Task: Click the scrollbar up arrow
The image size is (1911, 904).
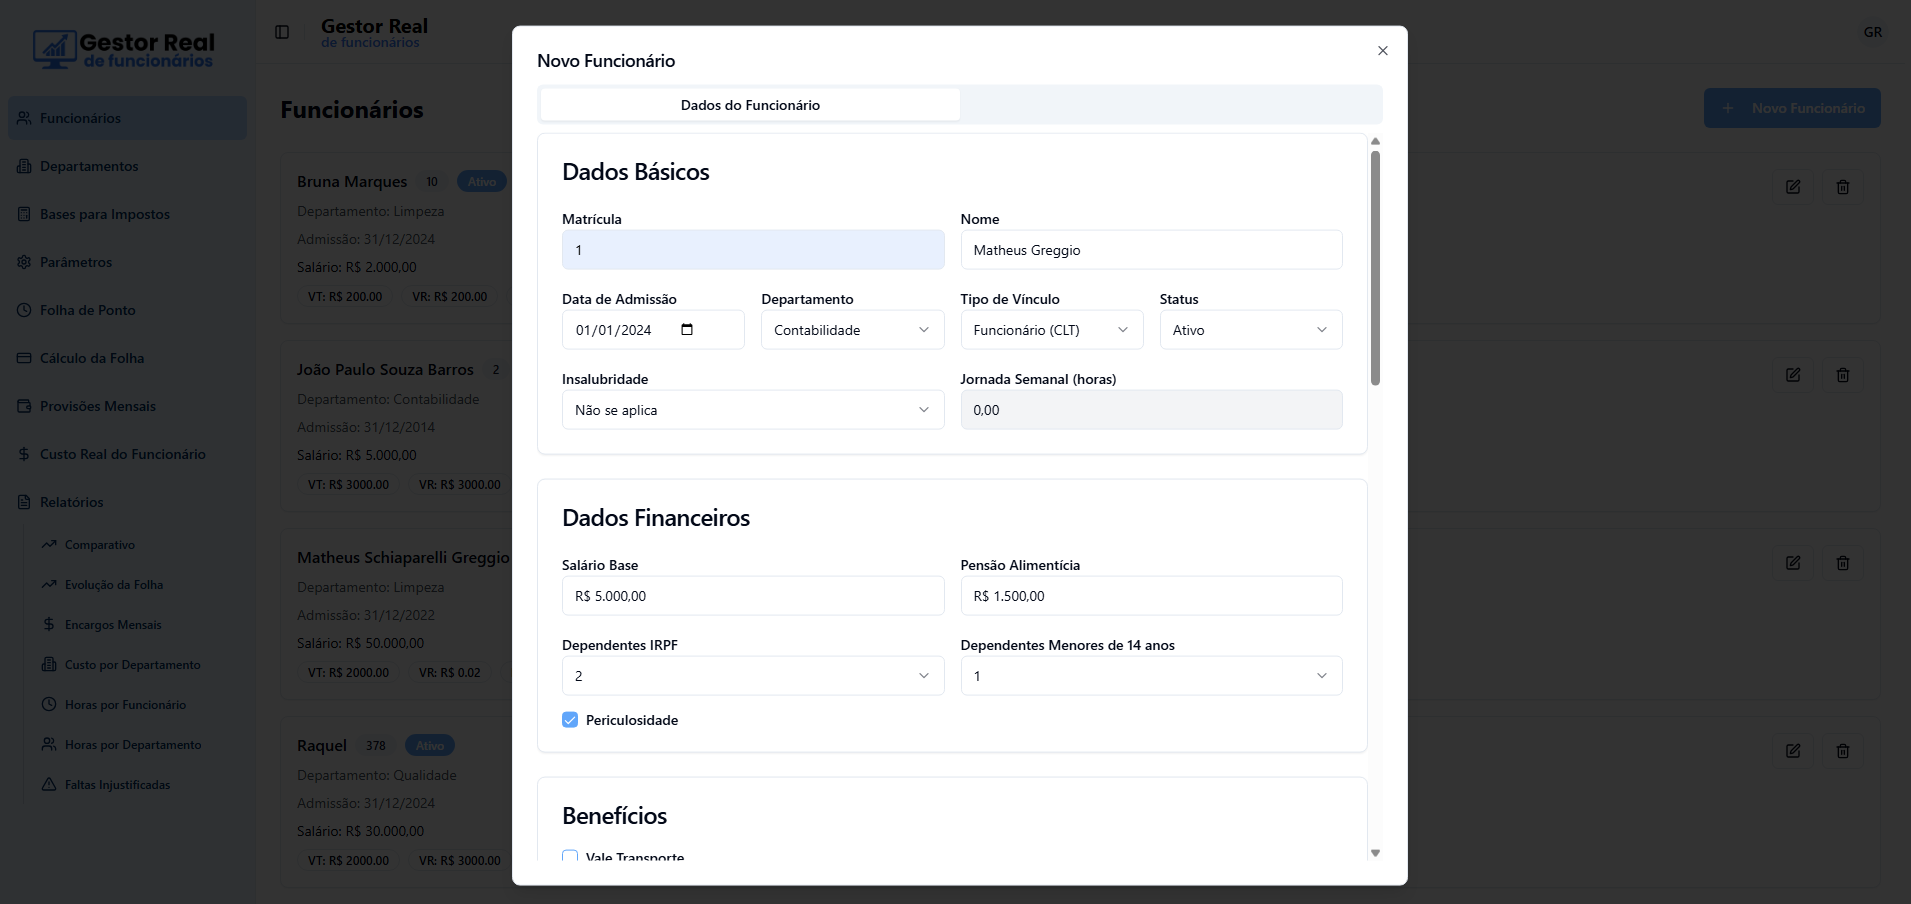Action: pyautogui.click(x=1375, y=141)
